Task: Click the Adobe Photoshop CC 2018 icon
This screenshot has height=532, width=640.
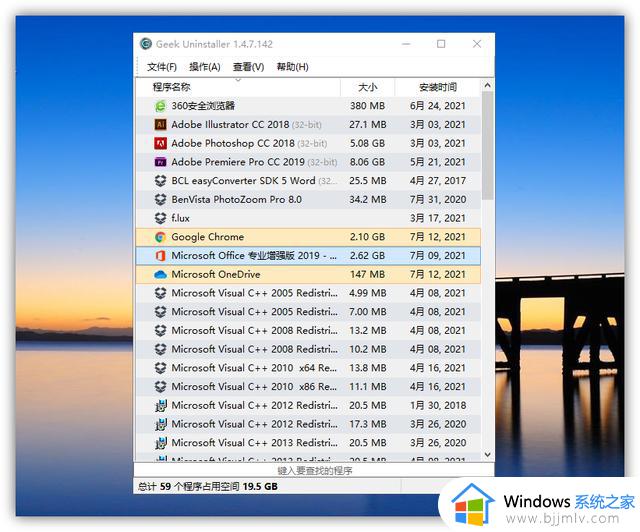Action: (160, 143)
